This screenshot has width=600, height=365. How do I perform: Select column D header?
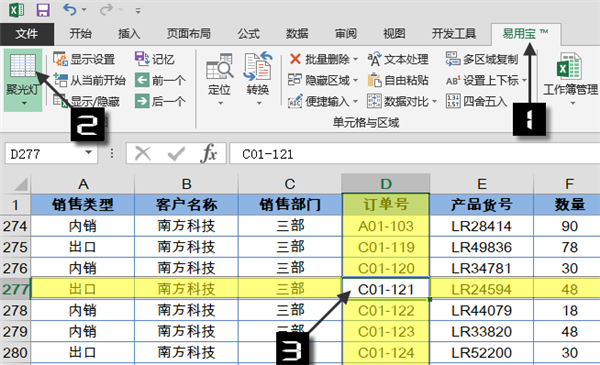386,184
